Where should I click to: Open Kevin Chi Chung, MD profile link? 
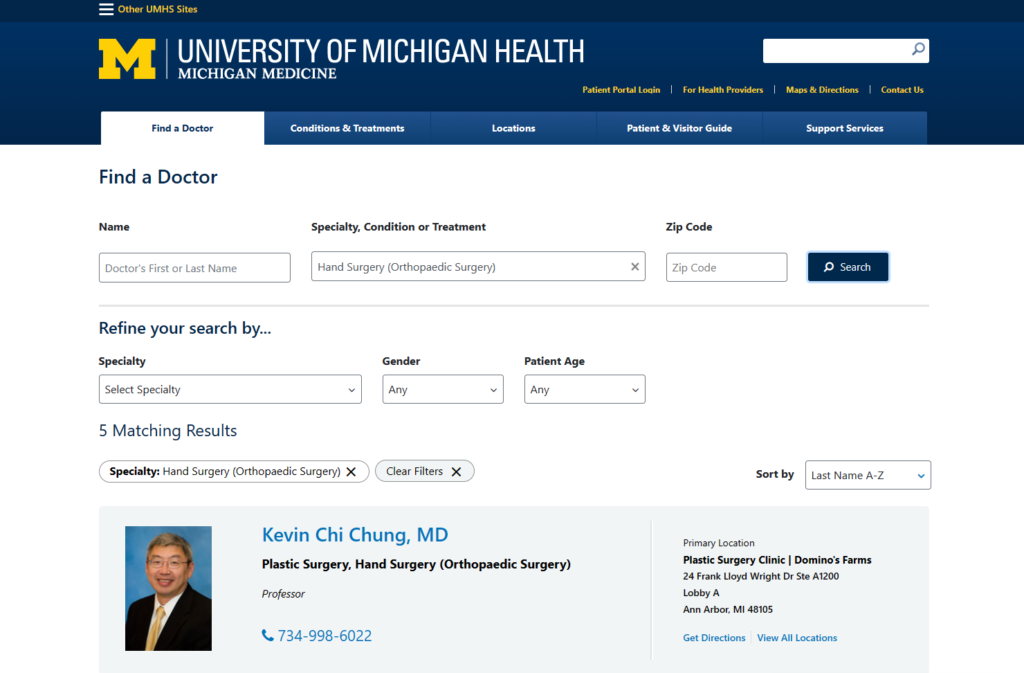point(355,535)
